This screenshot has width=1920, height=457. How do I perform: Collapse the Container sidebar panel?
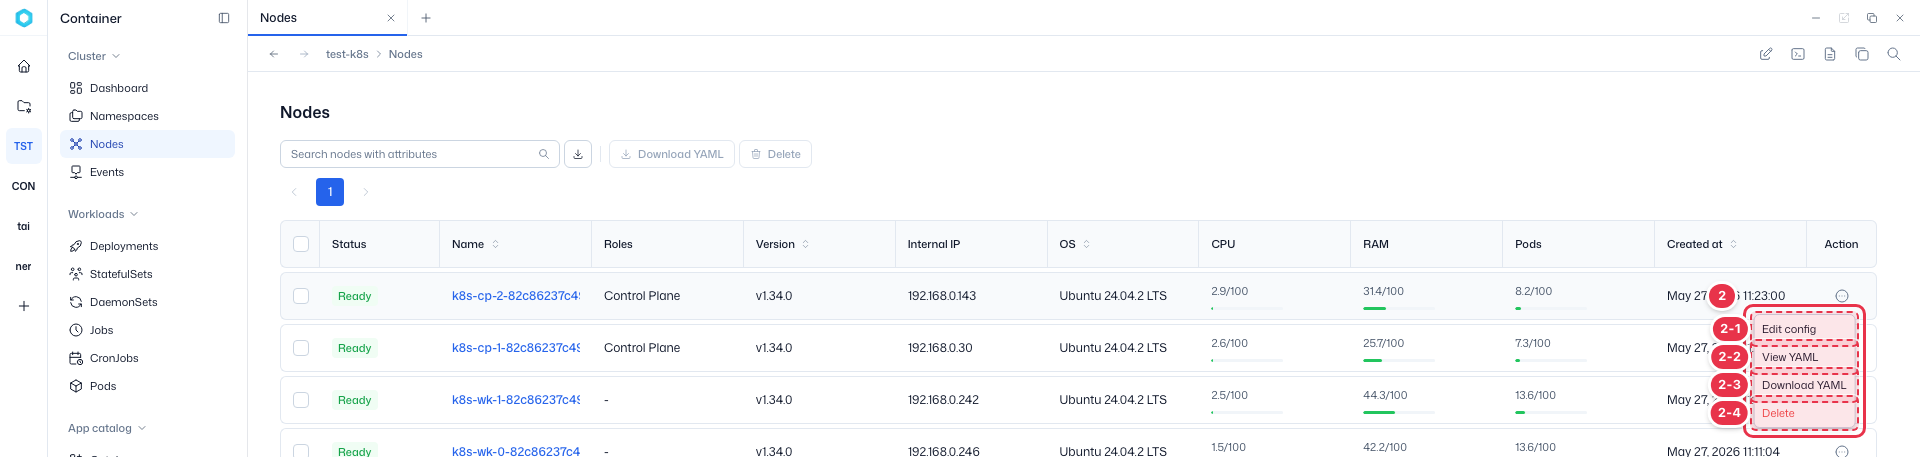click(x=224, y=18)
